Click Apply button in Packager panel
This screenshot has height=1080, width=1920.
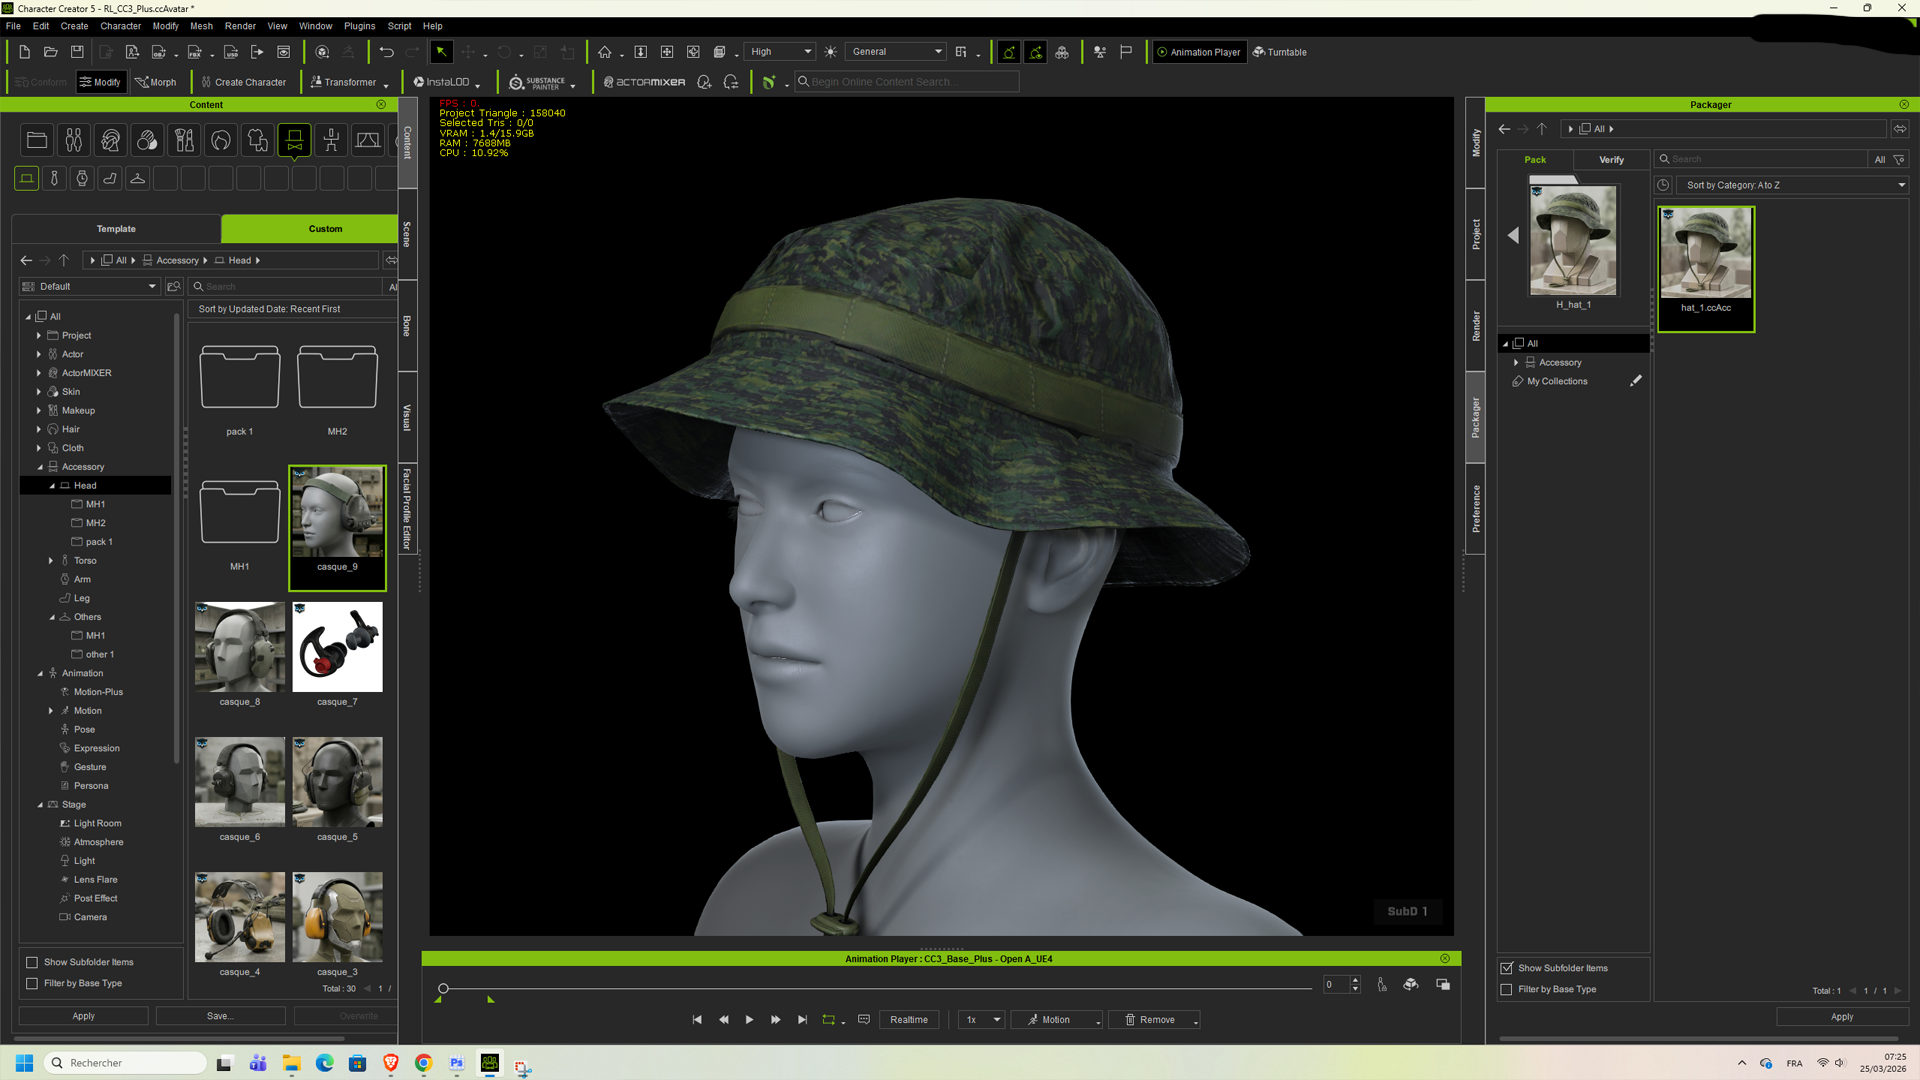click(1842, 1017)
